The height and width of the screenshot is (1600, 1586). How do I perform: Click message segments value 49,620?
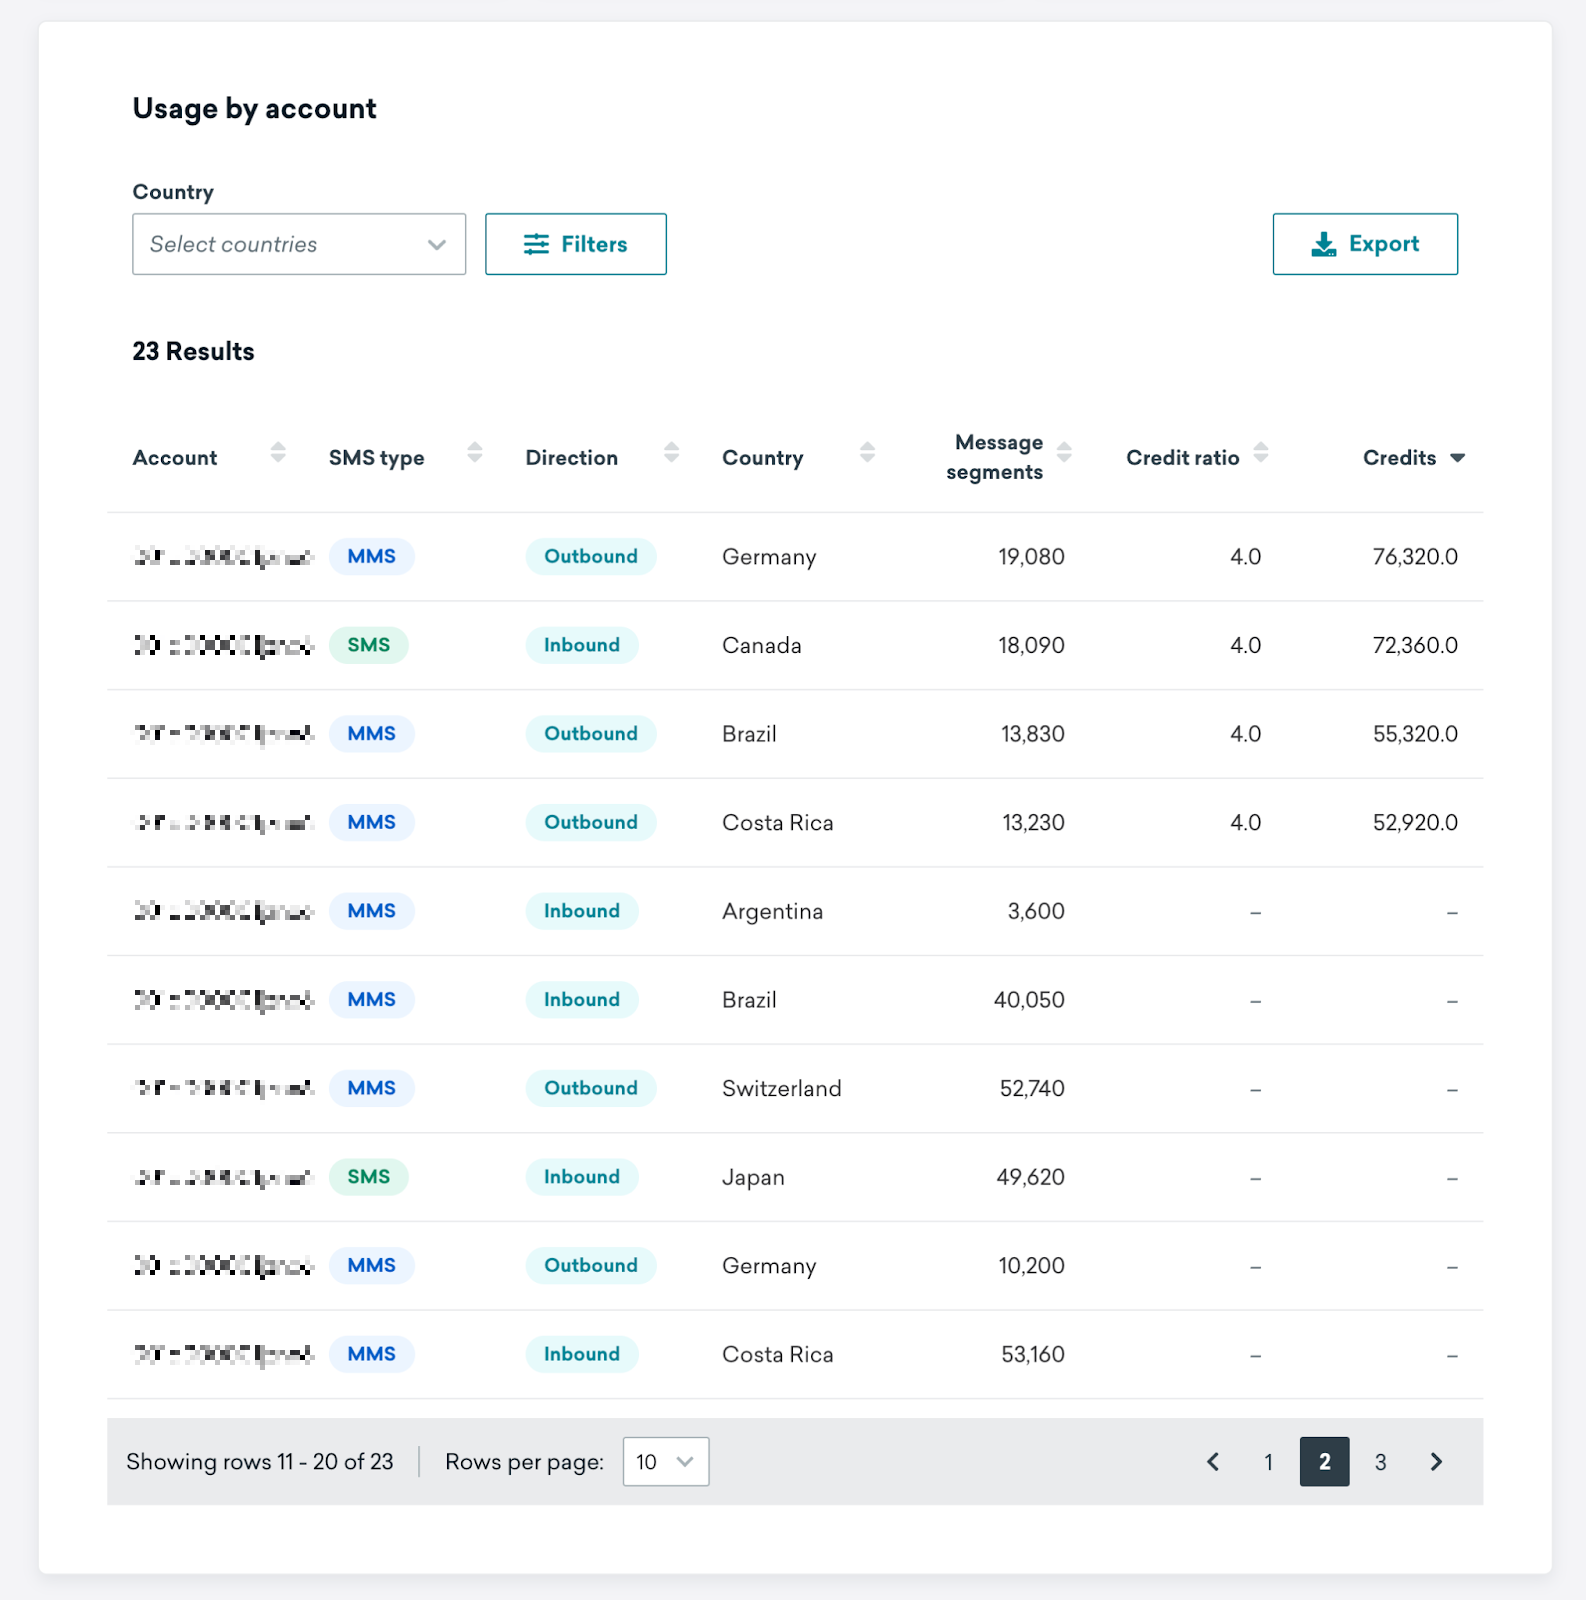point(1030,1177)
